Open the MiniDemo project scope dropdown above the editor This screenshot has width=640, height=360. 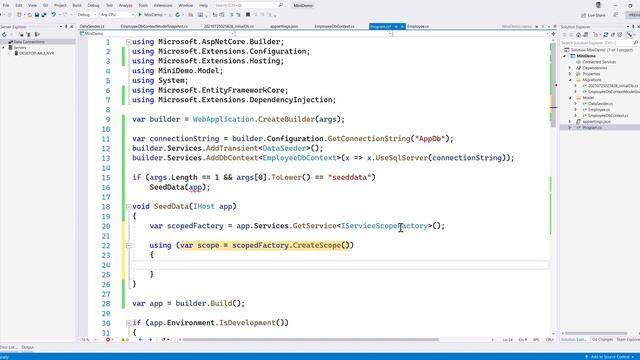157,34
